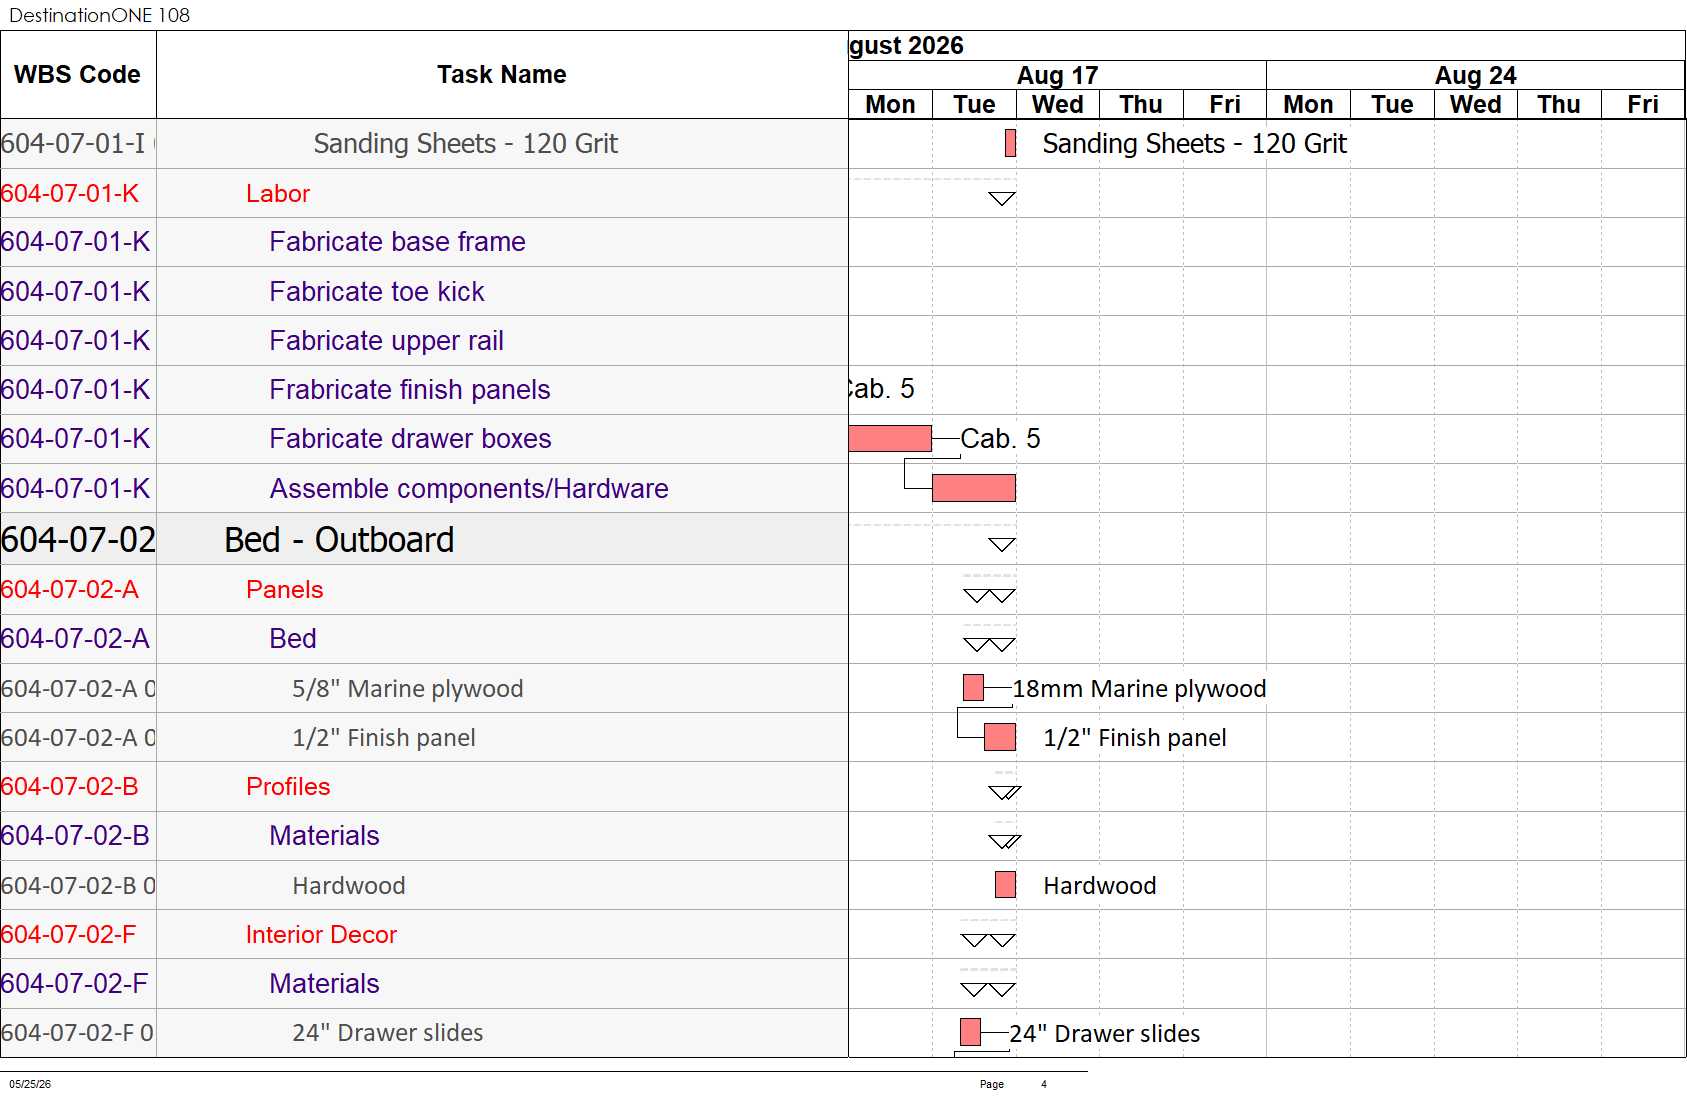This screenshot has width=1687, height=1097.
Task: Click the 5/8" Marine plywood task name
Action: point(407,688)
